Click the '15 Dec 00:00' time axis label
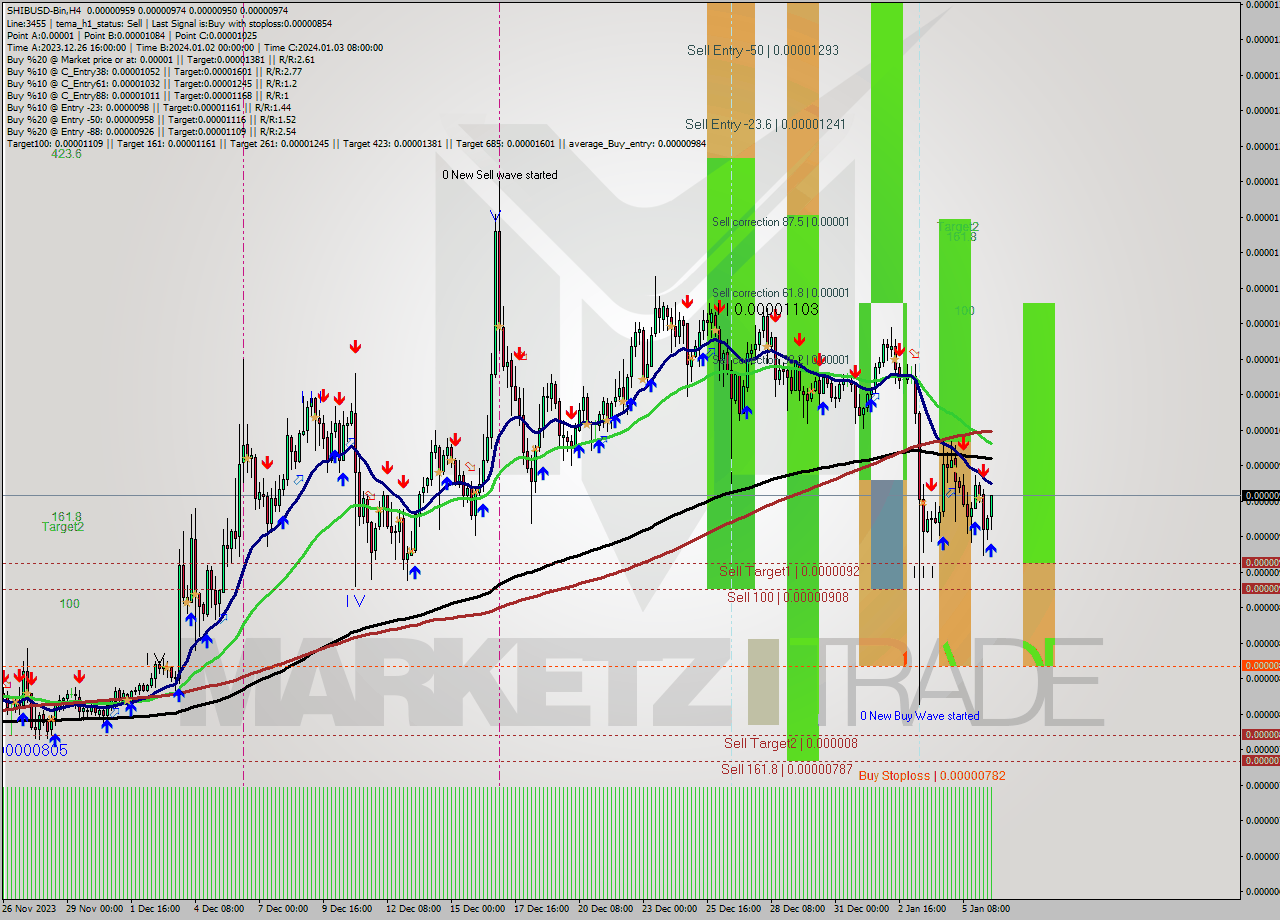The image size is (1280, 920). pyautogui.click(x=476, y=909)
